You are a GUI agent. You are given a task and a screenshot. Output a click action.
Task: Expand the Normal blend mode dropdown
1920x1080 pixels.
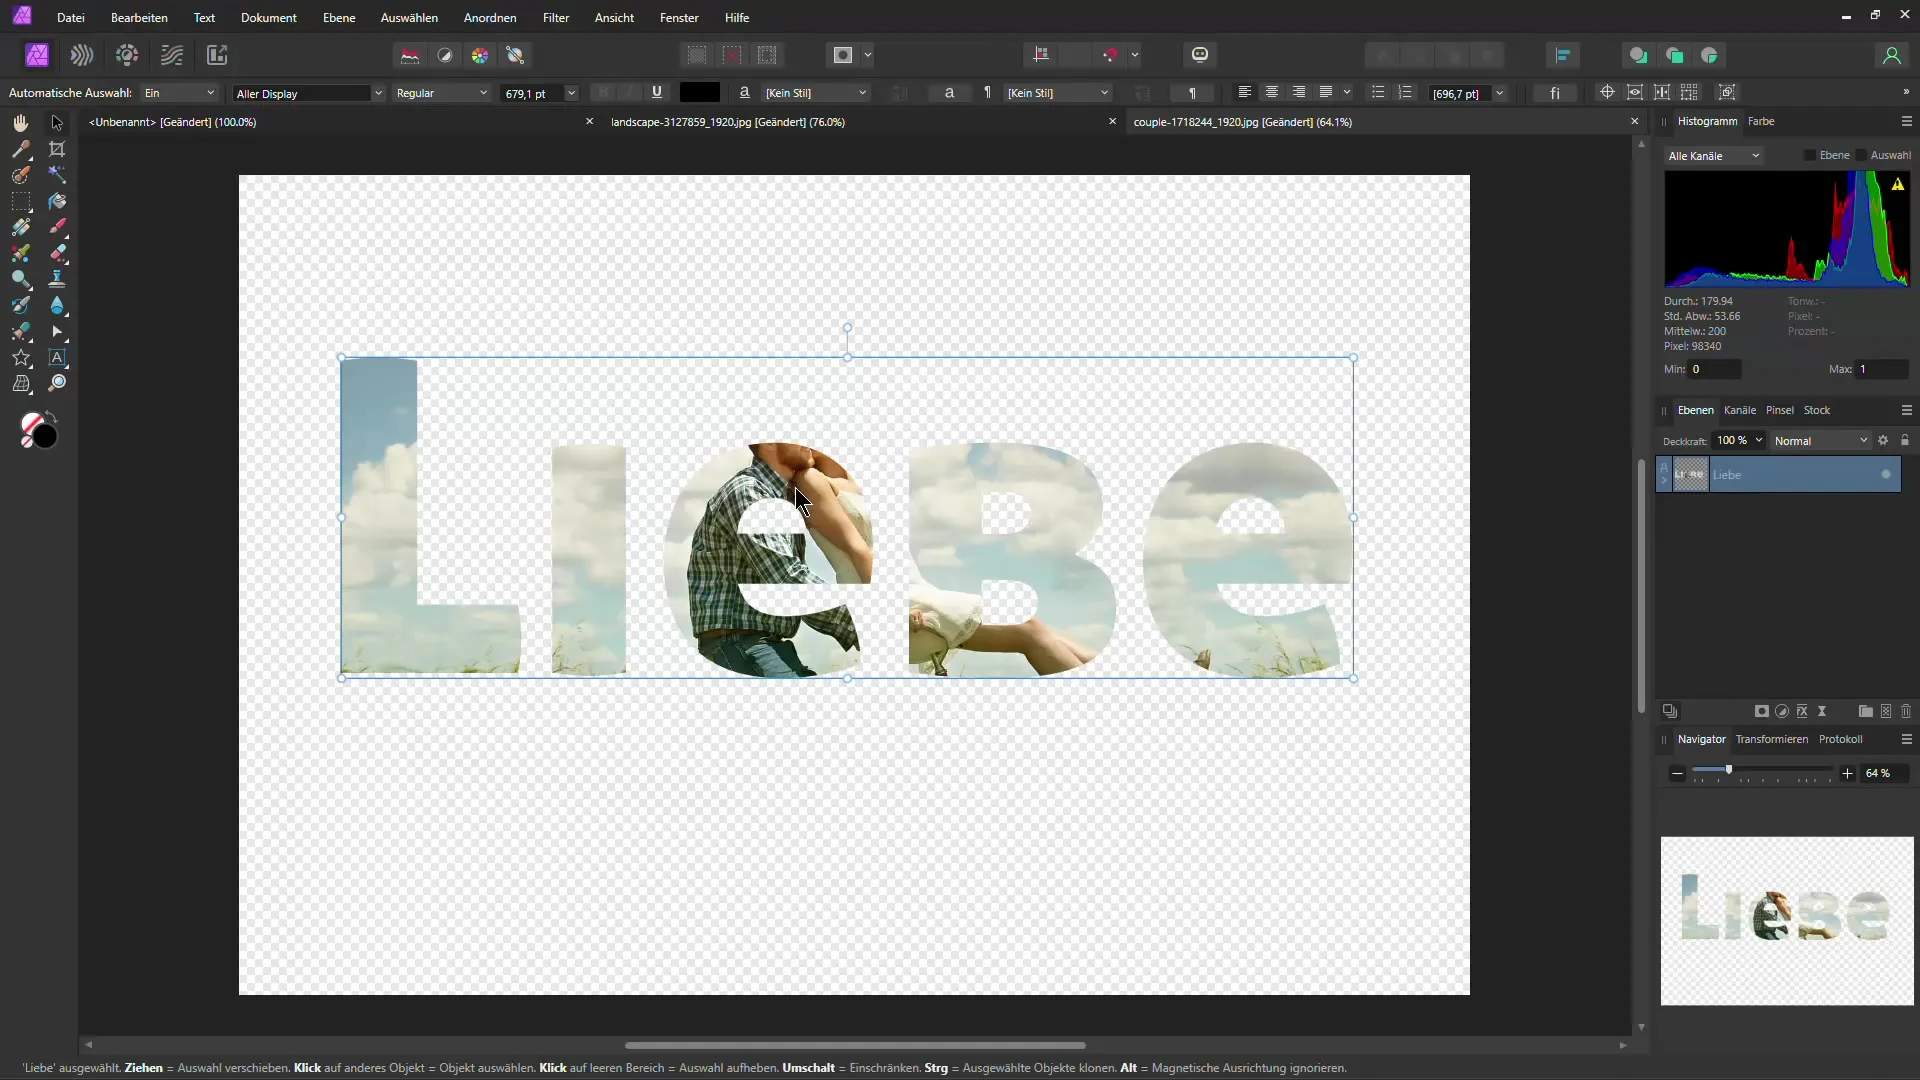click(x=1820, y=441)
